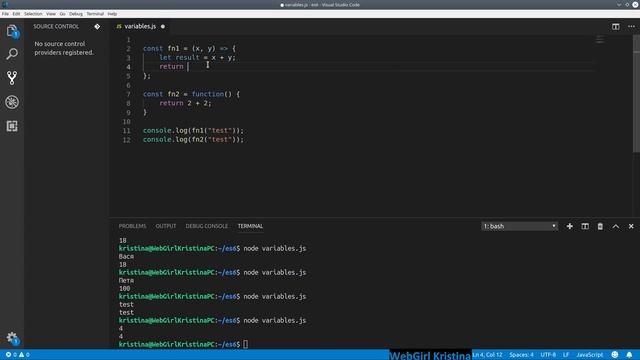Click 'const fn1' on line 2

point(161,49)
